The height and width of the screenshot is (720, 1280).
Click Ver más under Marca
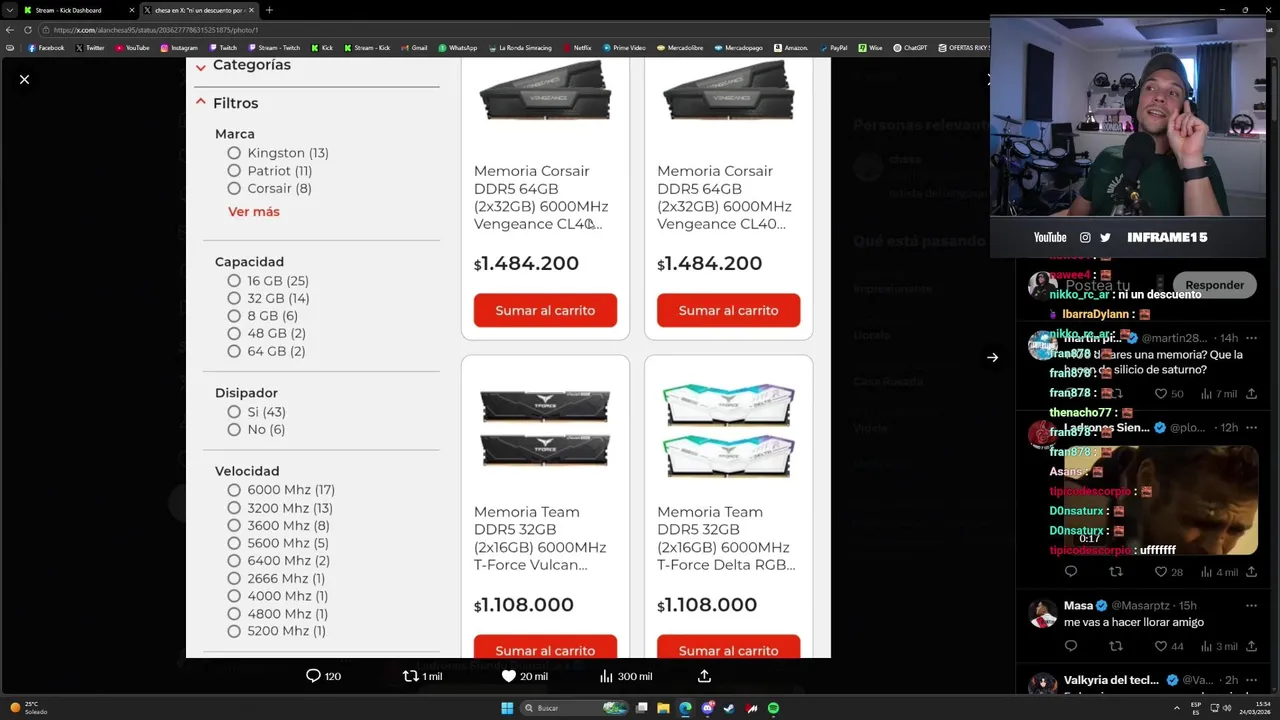tap(254, 212)
